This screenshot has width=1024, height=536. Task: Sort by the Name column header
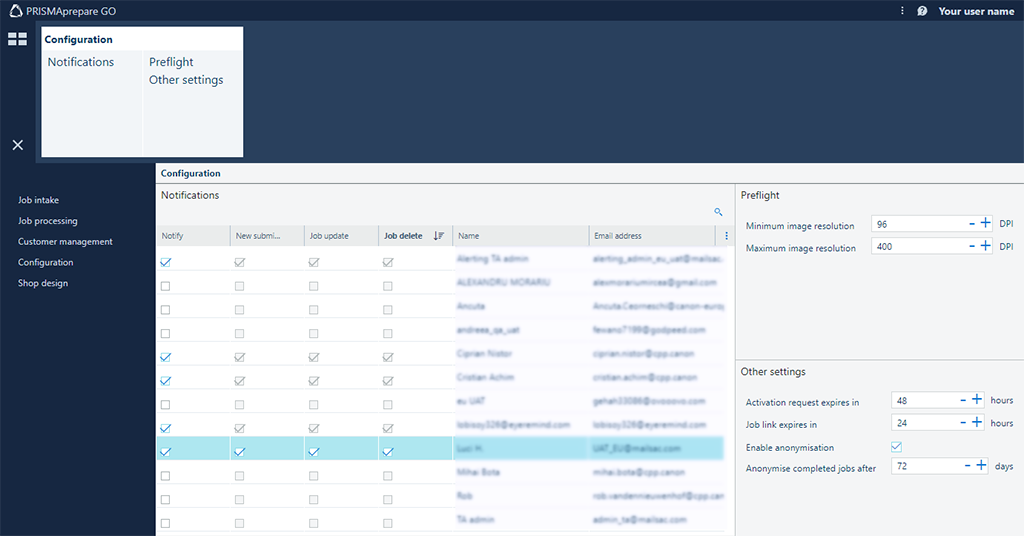pos(521,236)
